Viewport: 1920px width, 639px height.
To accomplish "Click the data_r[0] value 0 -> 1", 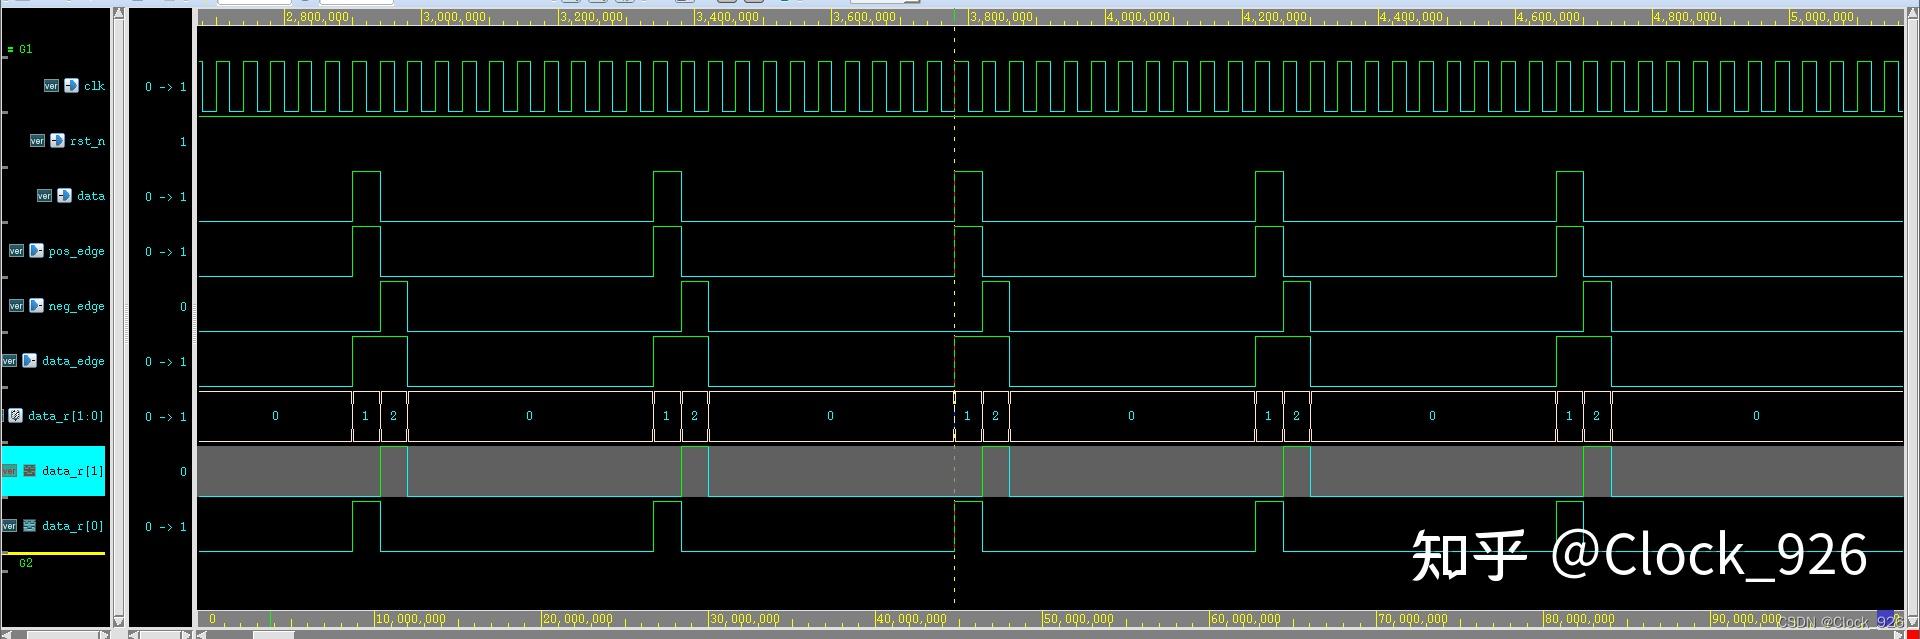I will pyautogui.click(x=166, y=527).
